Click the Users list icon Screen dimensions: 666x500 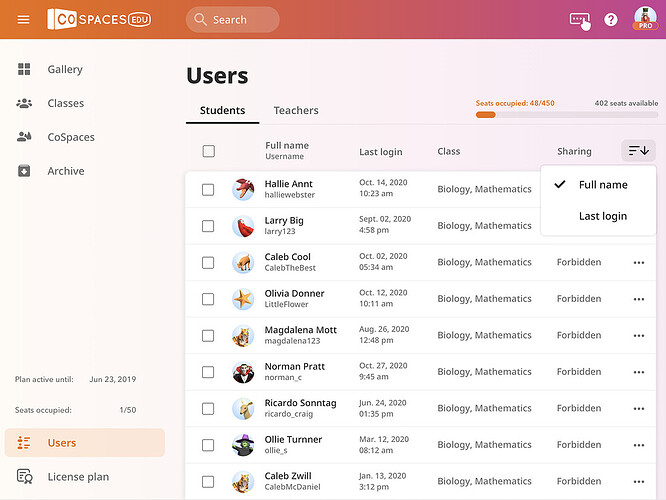(24, 443)
